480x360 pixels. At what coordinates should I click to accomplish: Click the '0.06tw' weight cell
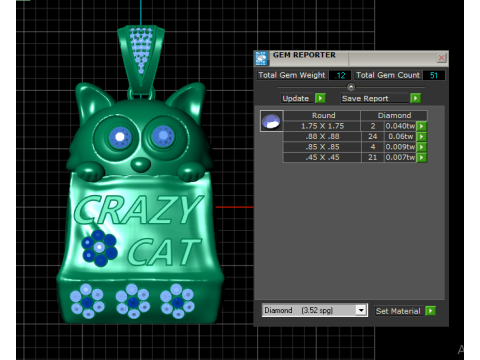(400, 137)
